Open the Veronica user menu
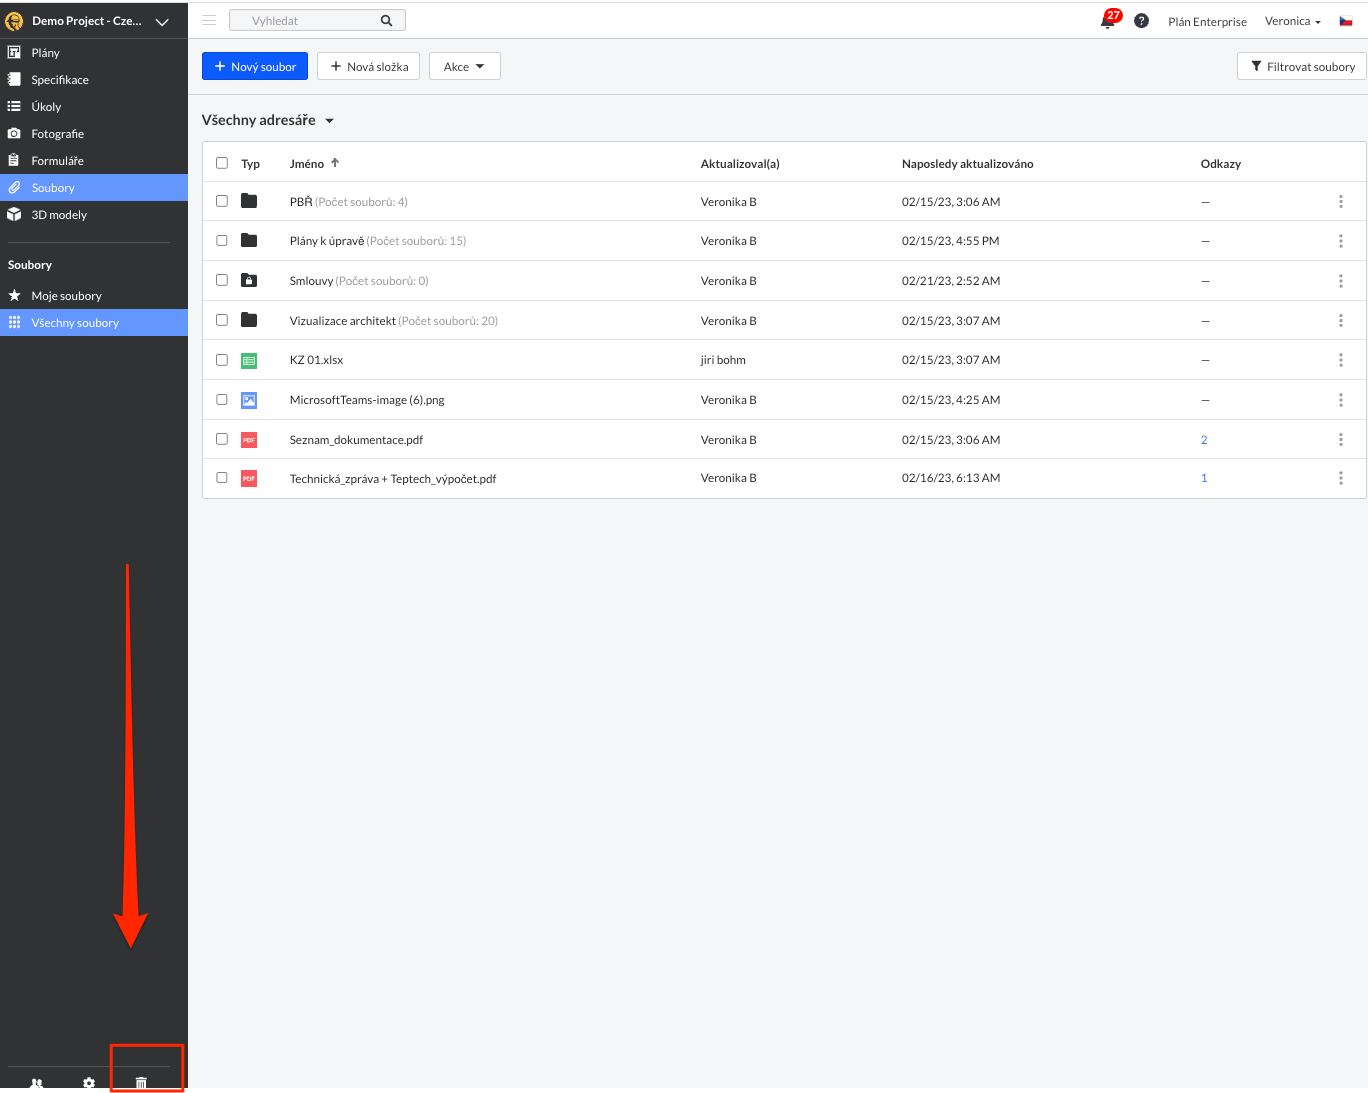 point(1292,21)
